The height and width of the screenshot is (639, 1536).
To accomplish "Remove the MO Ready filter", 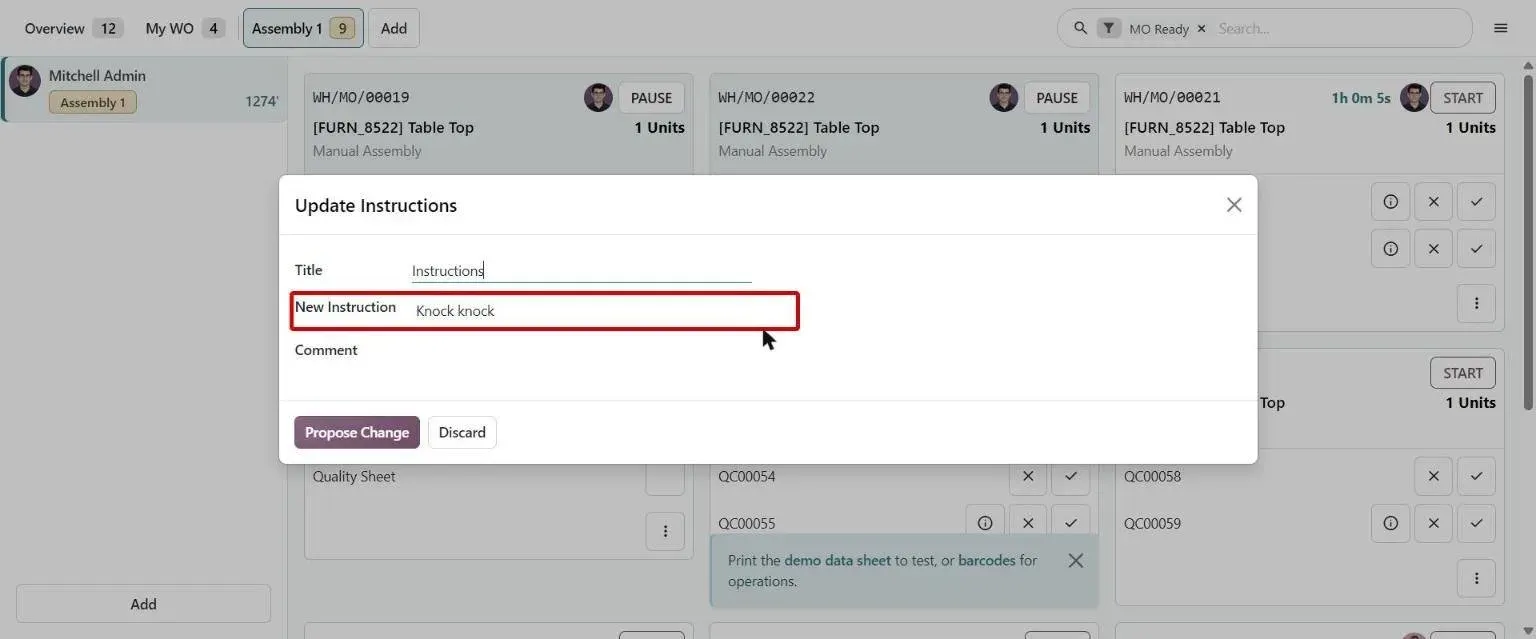I will coord(1201,29).
